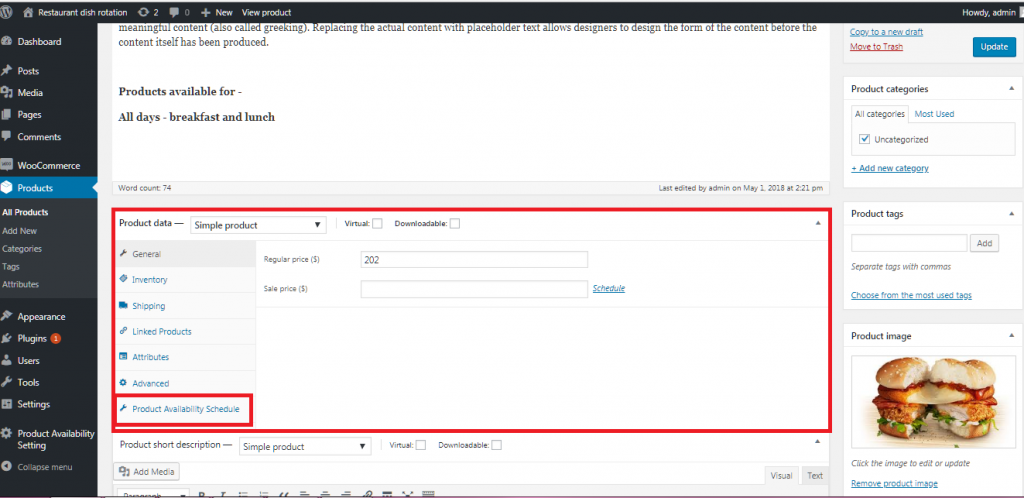
Task: Select the General product data tab
Action: click(x=185, y=254)
